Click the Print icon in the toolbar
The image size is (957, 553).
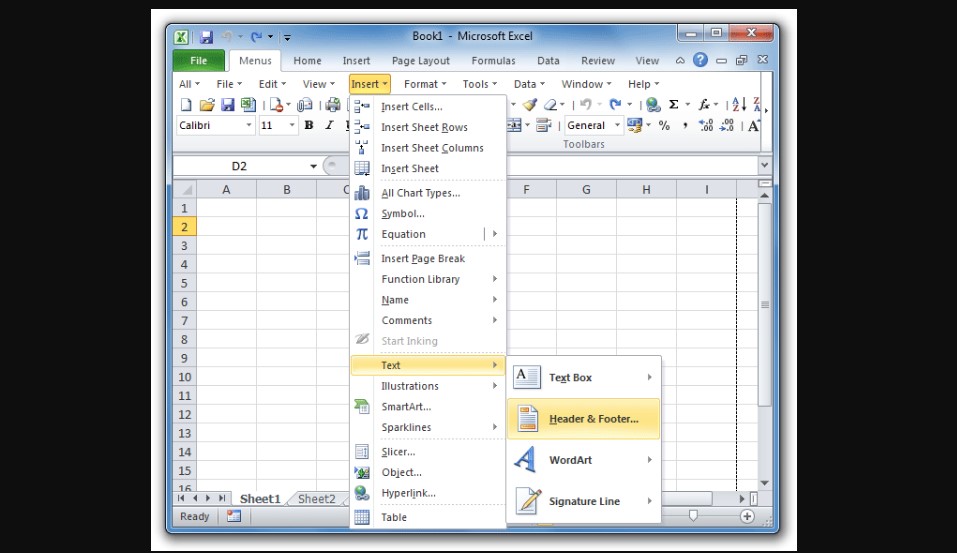(333, 105)
